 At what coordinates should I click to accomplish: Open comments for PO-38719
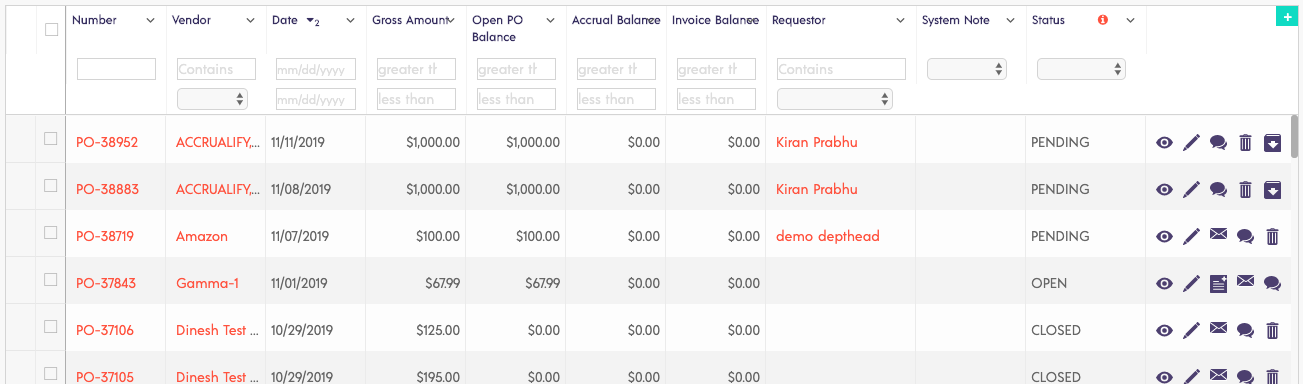tap(1245, 237)
